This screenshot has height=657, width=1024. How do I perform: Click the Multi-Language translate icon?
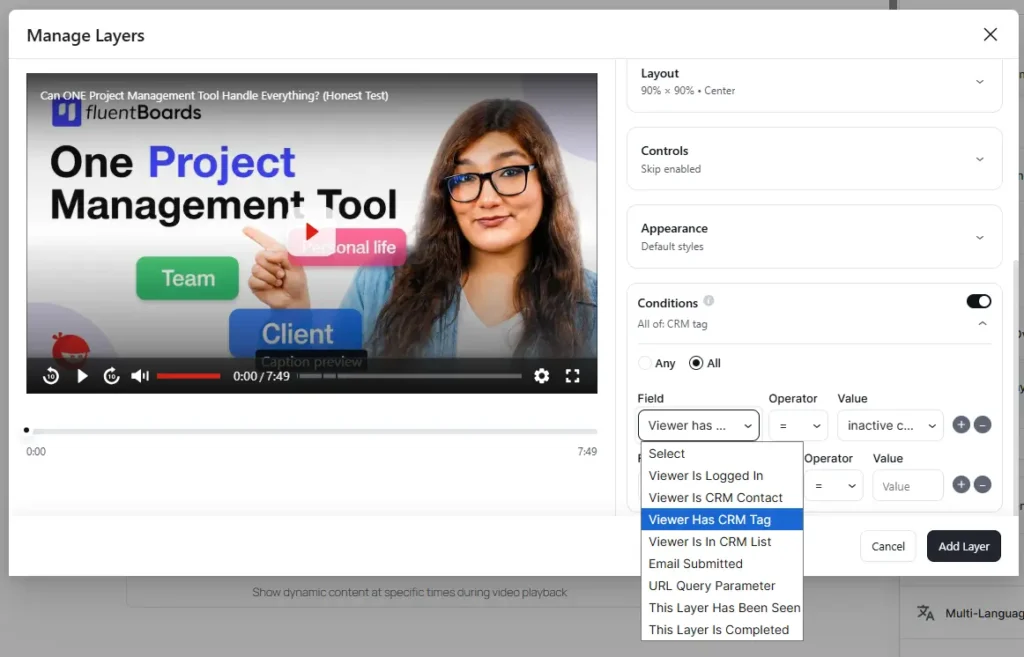tap(925, 613)
